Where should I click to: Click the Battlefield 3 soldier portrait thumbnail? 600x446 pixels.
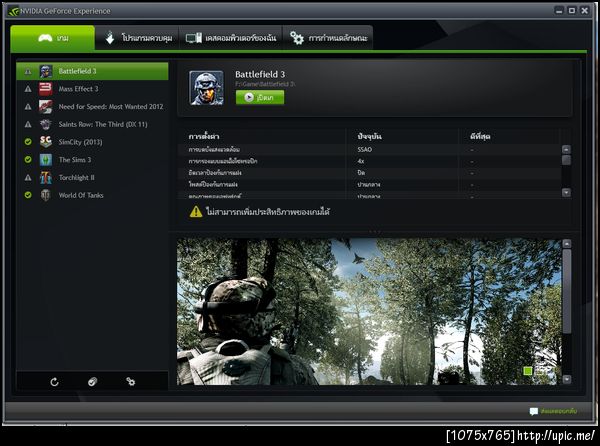tap(206, 88)
